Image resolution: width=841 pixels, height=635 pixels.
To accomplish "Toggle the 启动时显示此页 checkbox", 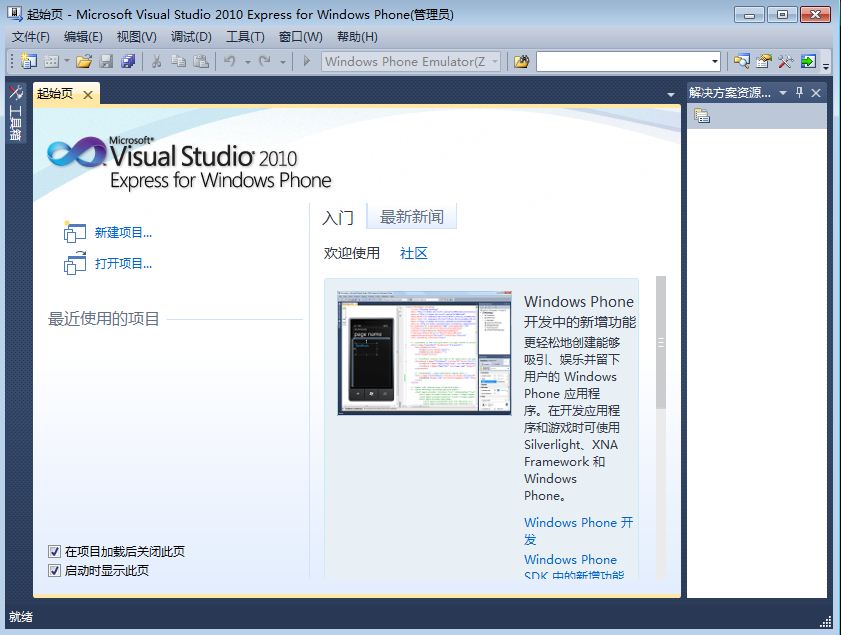I will pyautogui.click(x=54, y=570).
